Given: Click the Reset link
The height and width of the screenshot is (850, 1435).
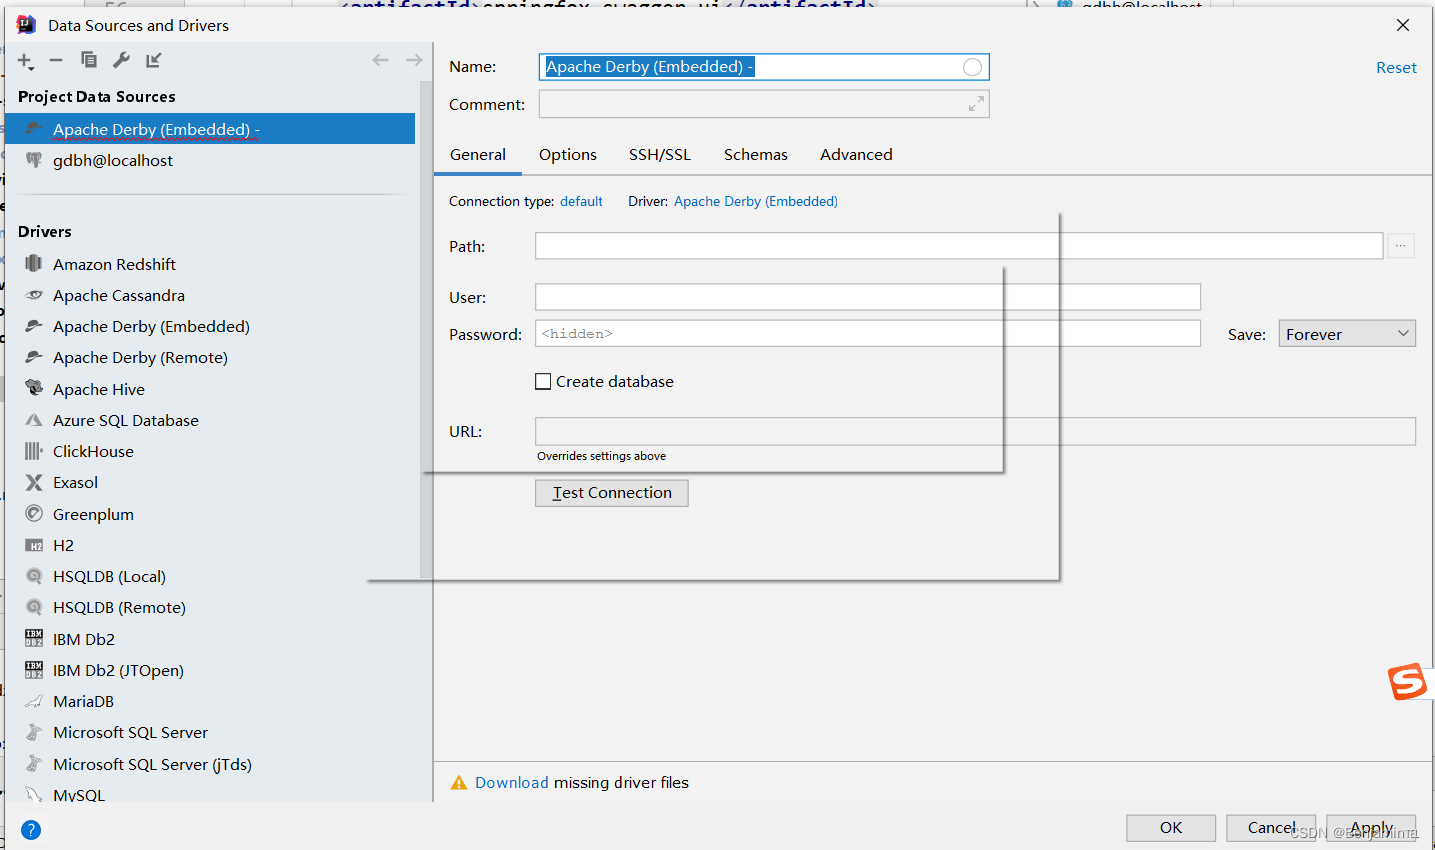Looking at the screenshot, I should tap(1396, 67).
